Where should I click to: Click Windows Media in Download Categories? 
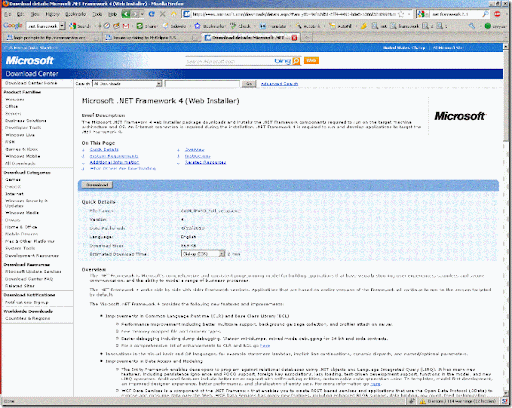[22, 213]
